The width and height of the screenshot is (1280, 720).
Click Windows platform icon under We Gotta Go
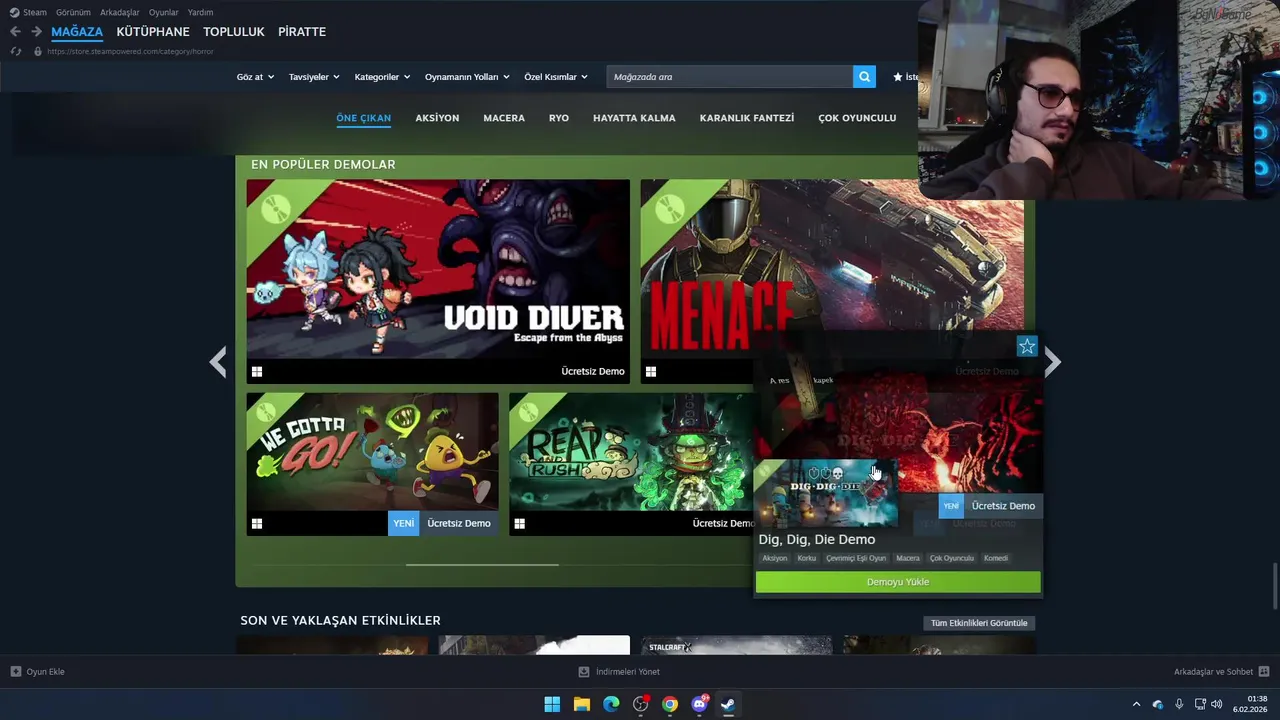257,524
